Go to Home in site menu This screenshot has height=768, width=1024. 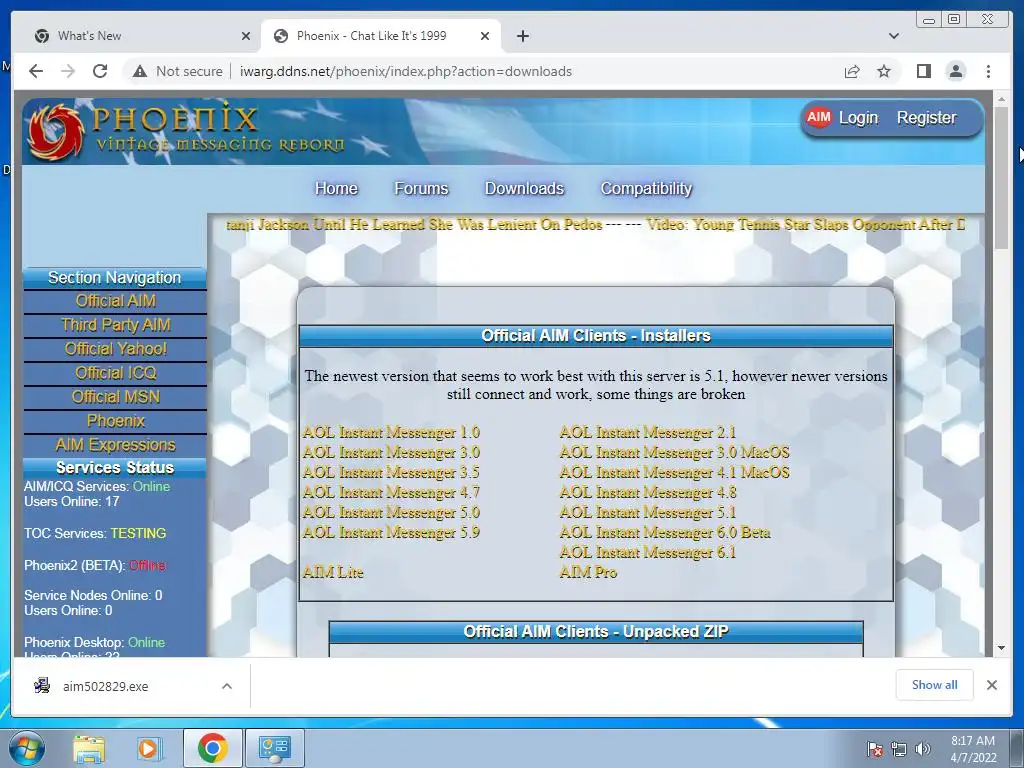coord(336,189)
